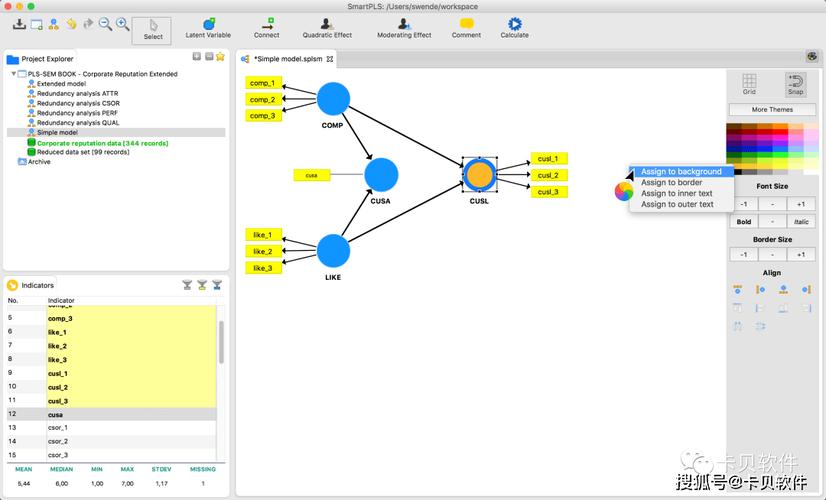Toggle Snap in the side panel
826x500 pixels.
(x=795, y=84)
